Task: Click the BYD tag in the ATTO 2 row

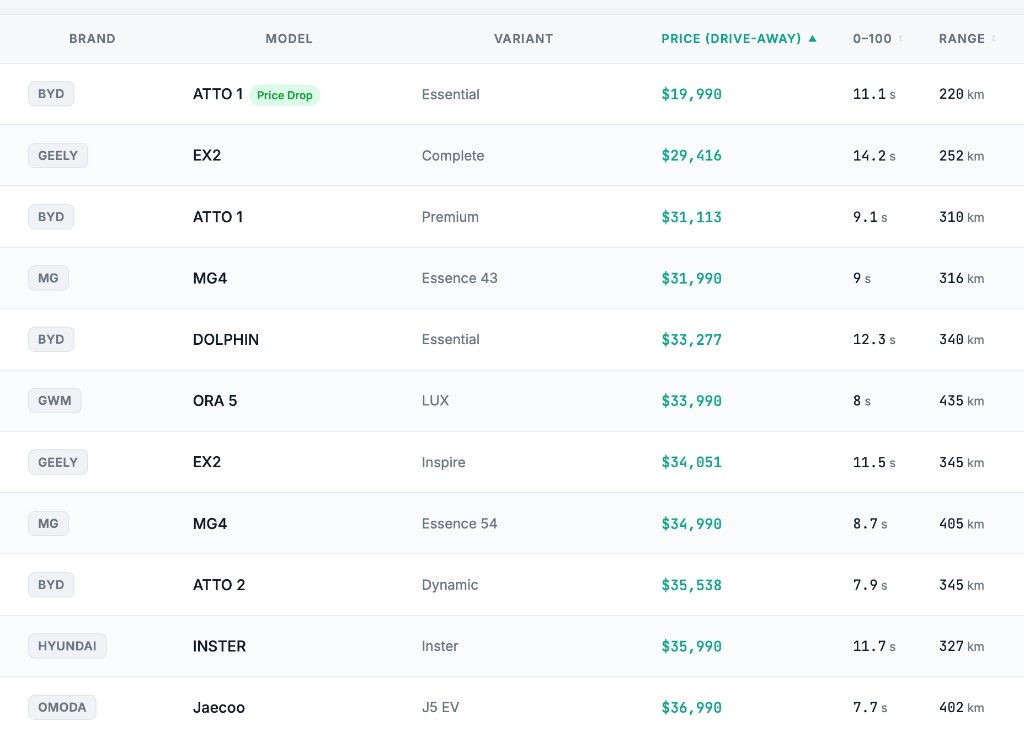Action: (51, 584)
